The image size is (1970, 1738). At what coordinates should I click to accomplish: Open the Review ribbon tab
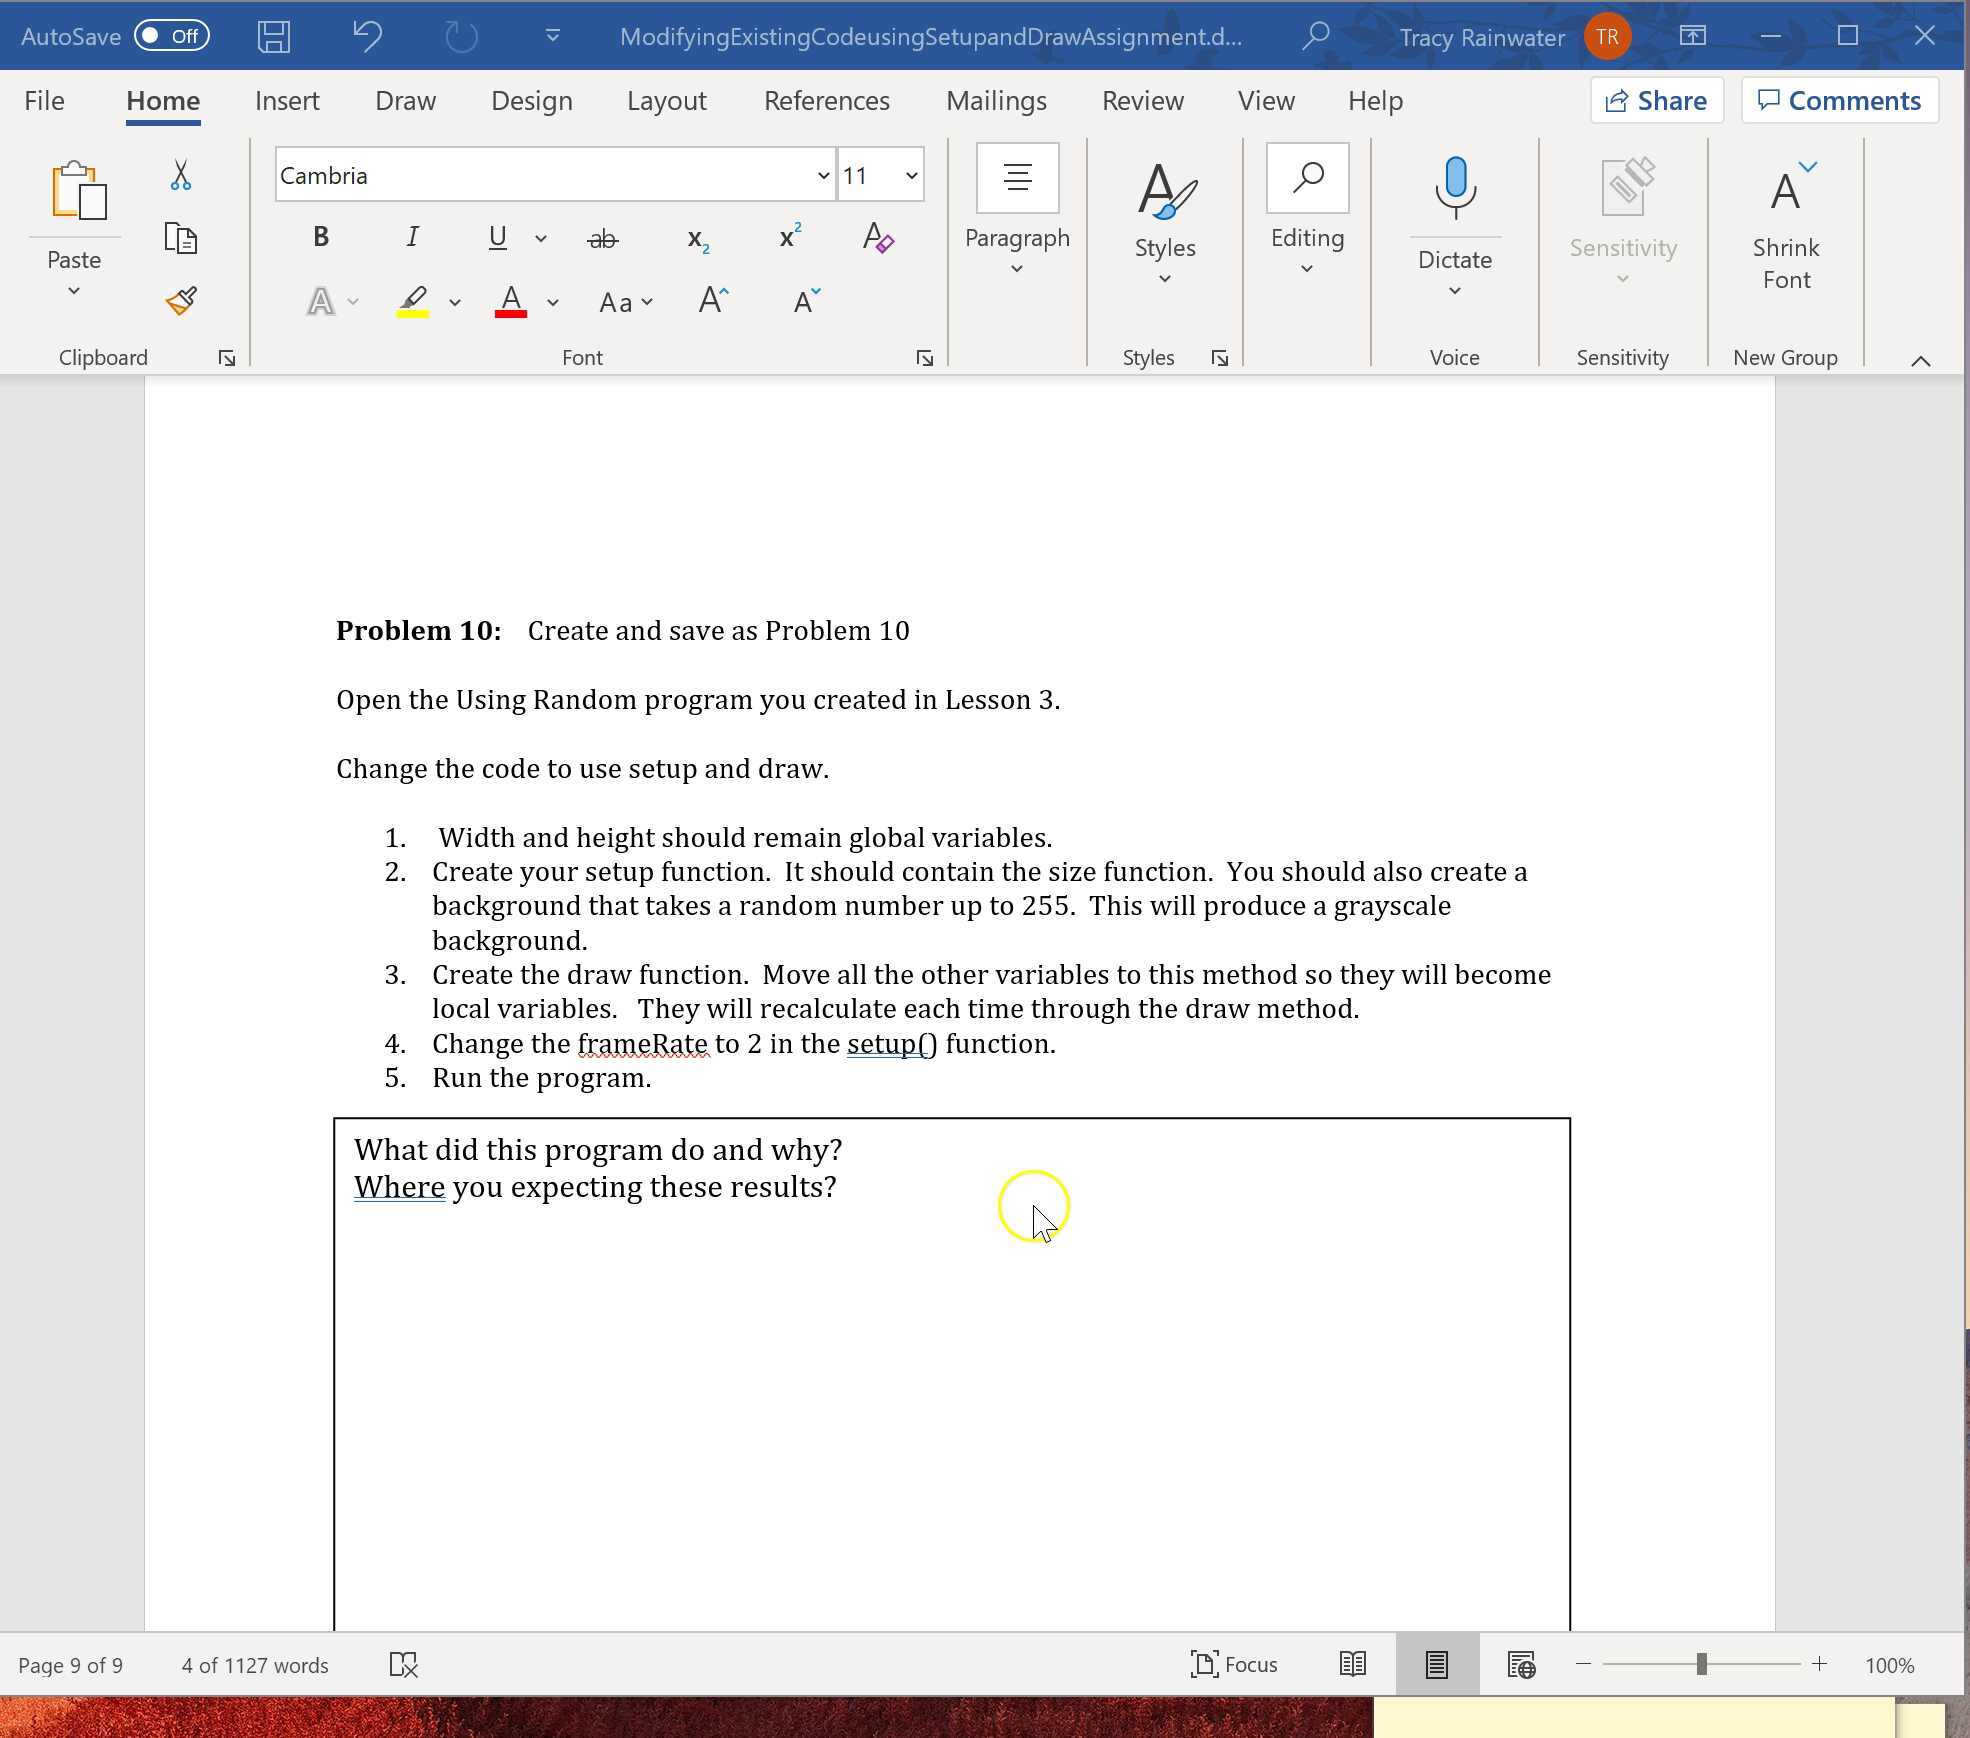tap(1142, 100)
